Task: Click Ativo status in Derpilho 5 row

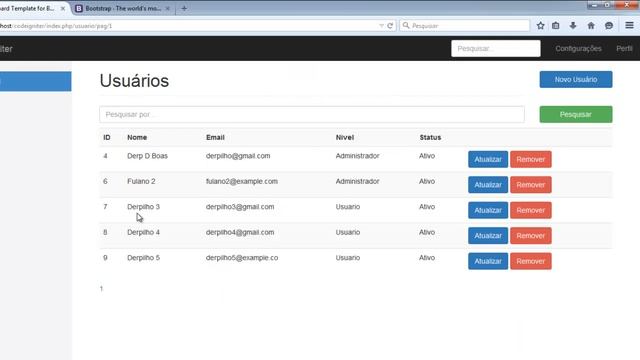Action: point(427,258)
